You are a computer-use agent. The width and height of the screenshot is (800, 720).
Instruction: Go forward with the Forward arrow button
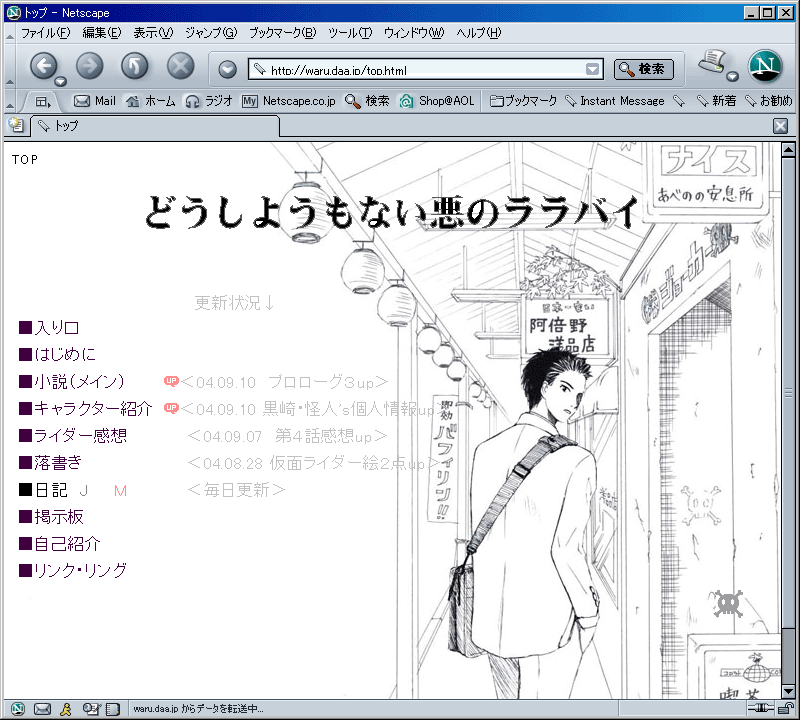click(89, 66)
